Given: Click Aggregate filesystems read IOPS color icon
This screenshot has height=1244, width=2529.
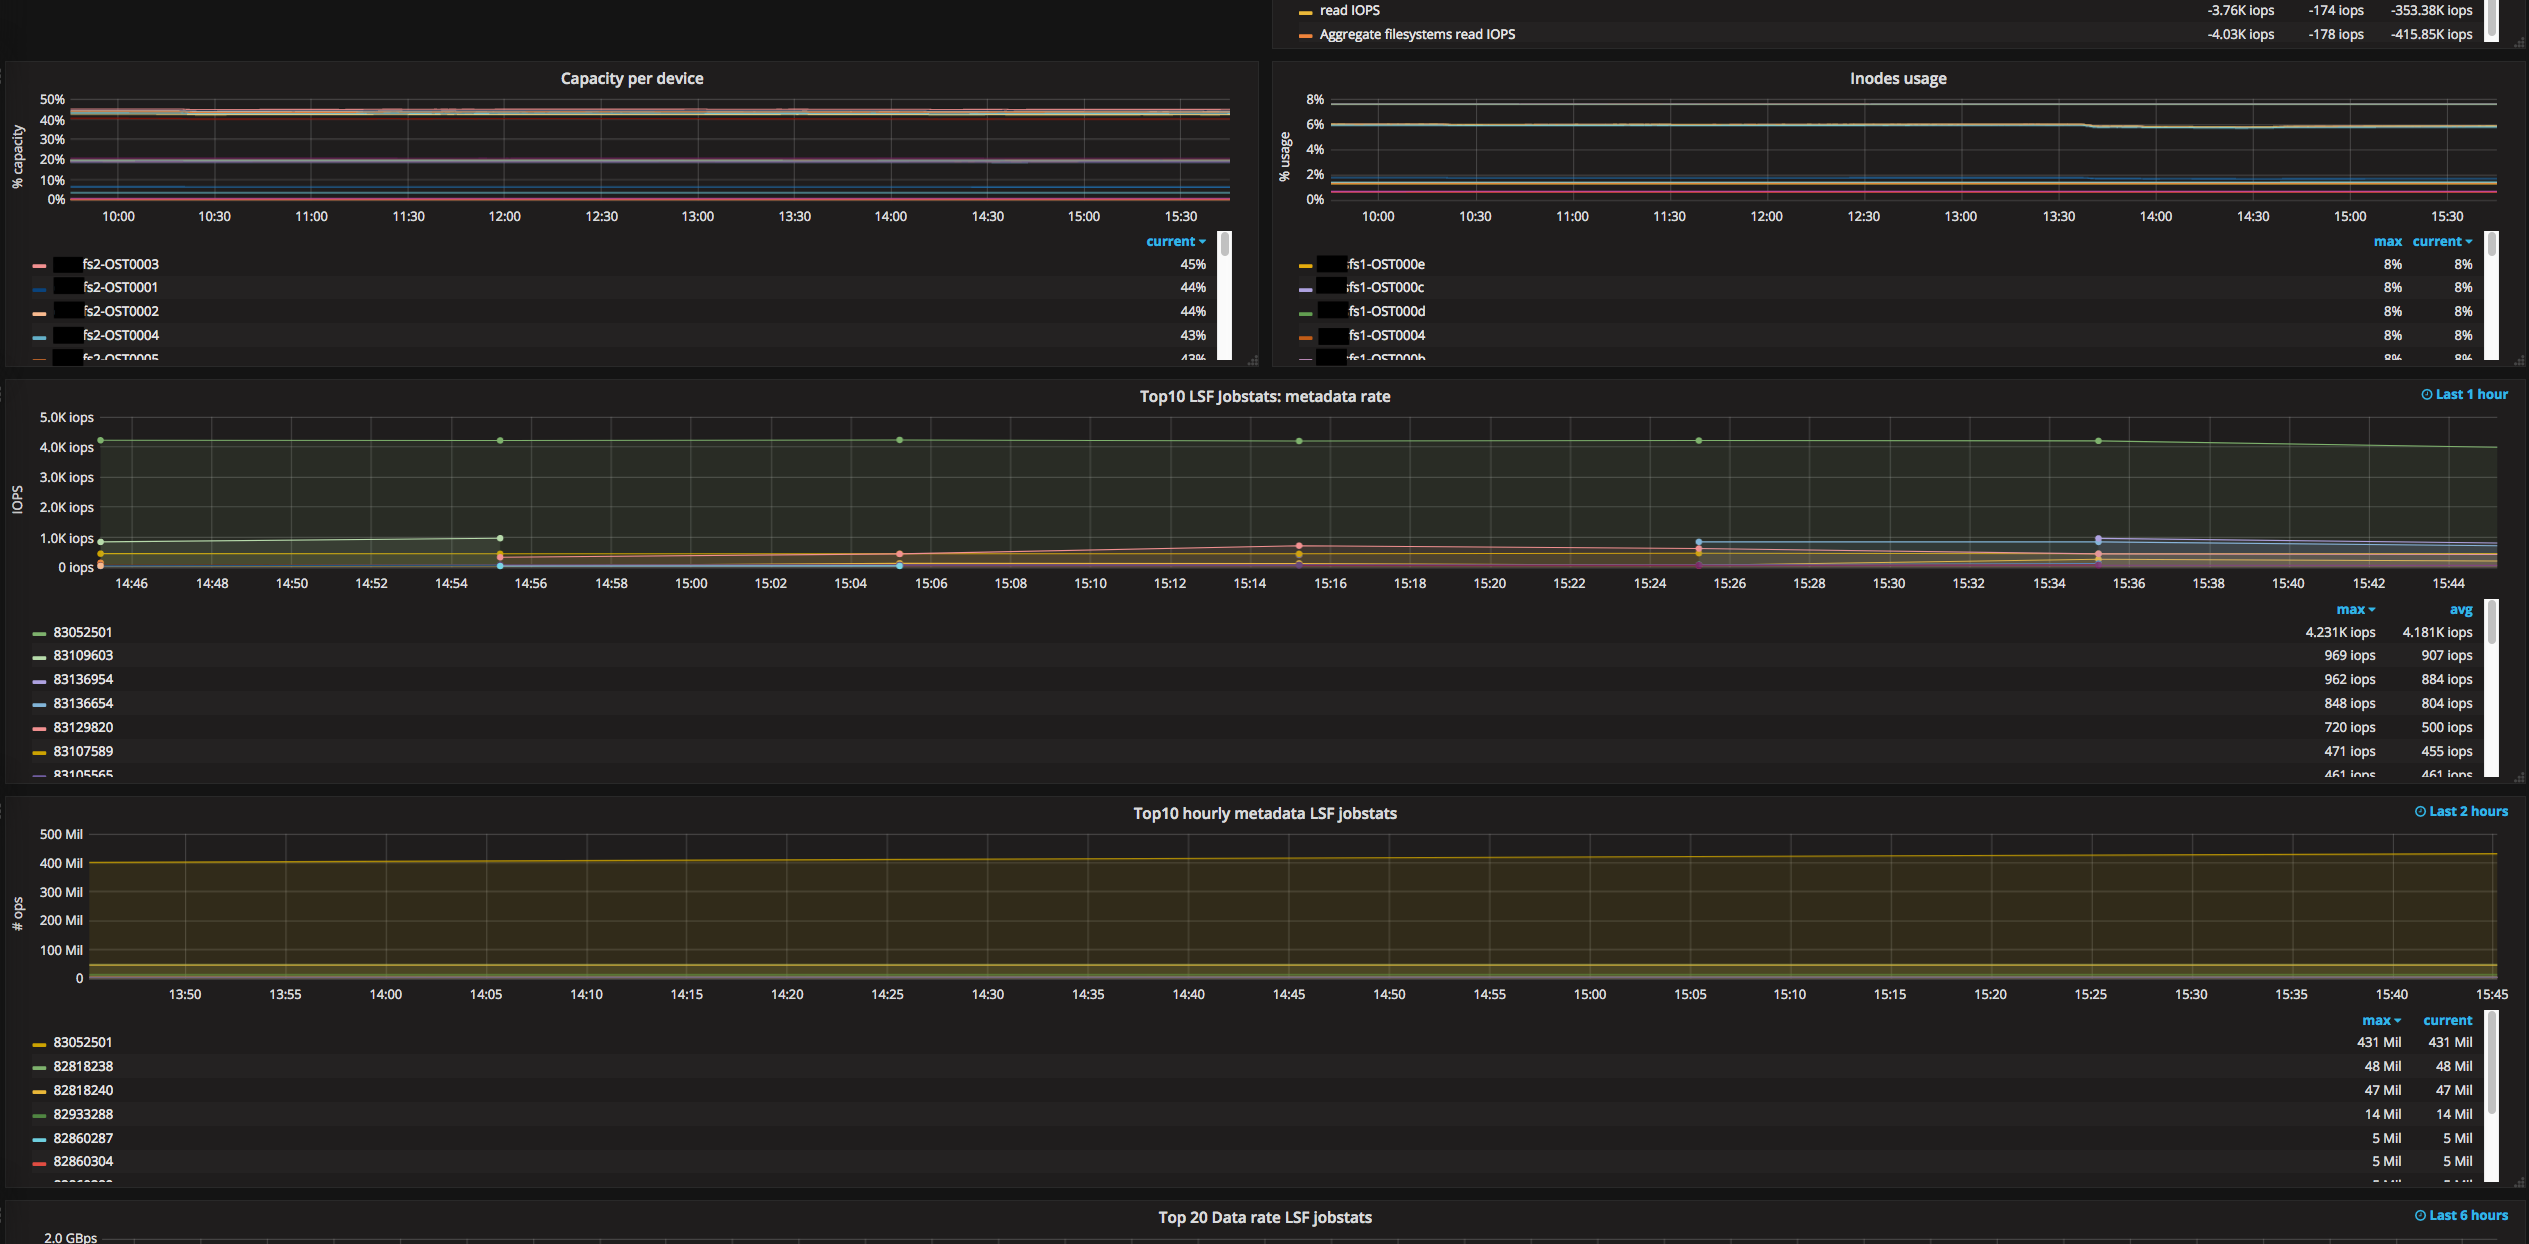Looking at the screenshot, I should 1305,36.
